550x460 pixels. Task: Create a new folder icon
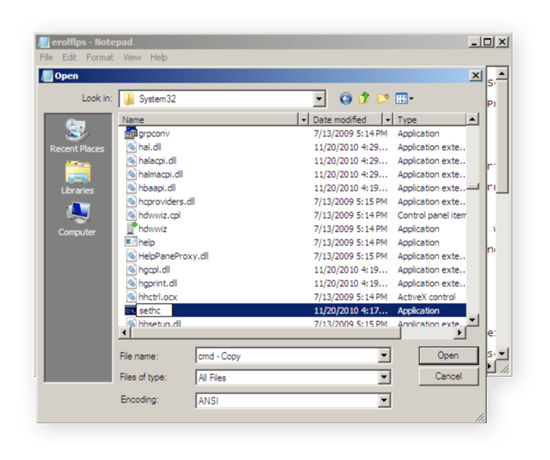point(383,99)
